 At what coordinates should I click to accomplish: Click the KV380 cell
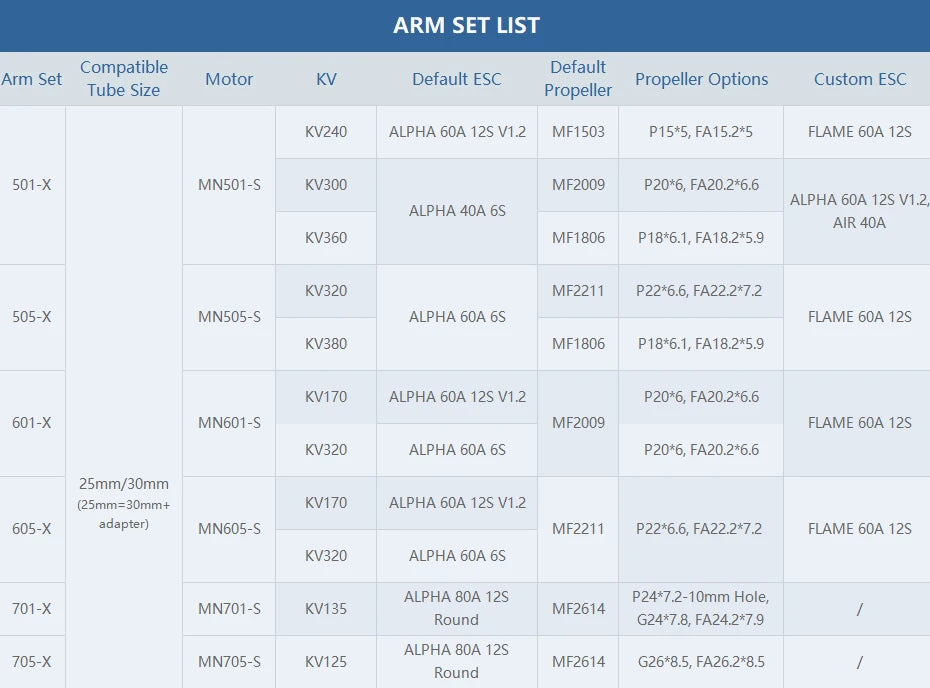326,344
